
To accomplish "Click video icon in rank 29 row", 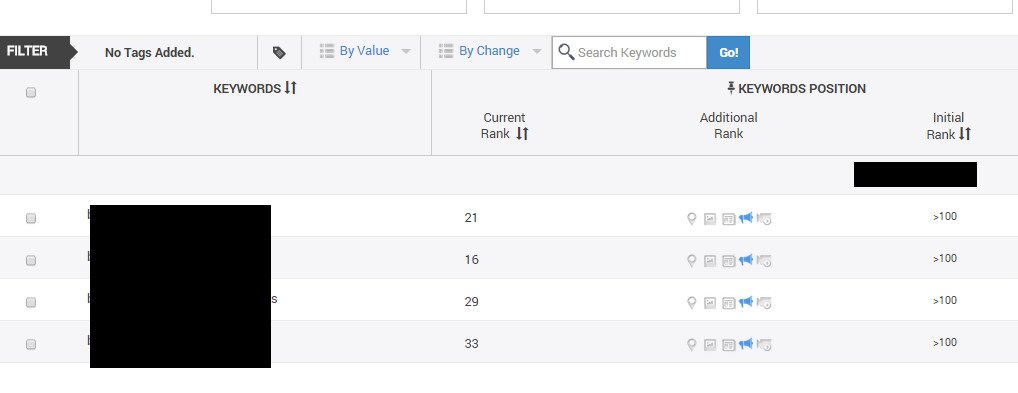I will 764,303.
